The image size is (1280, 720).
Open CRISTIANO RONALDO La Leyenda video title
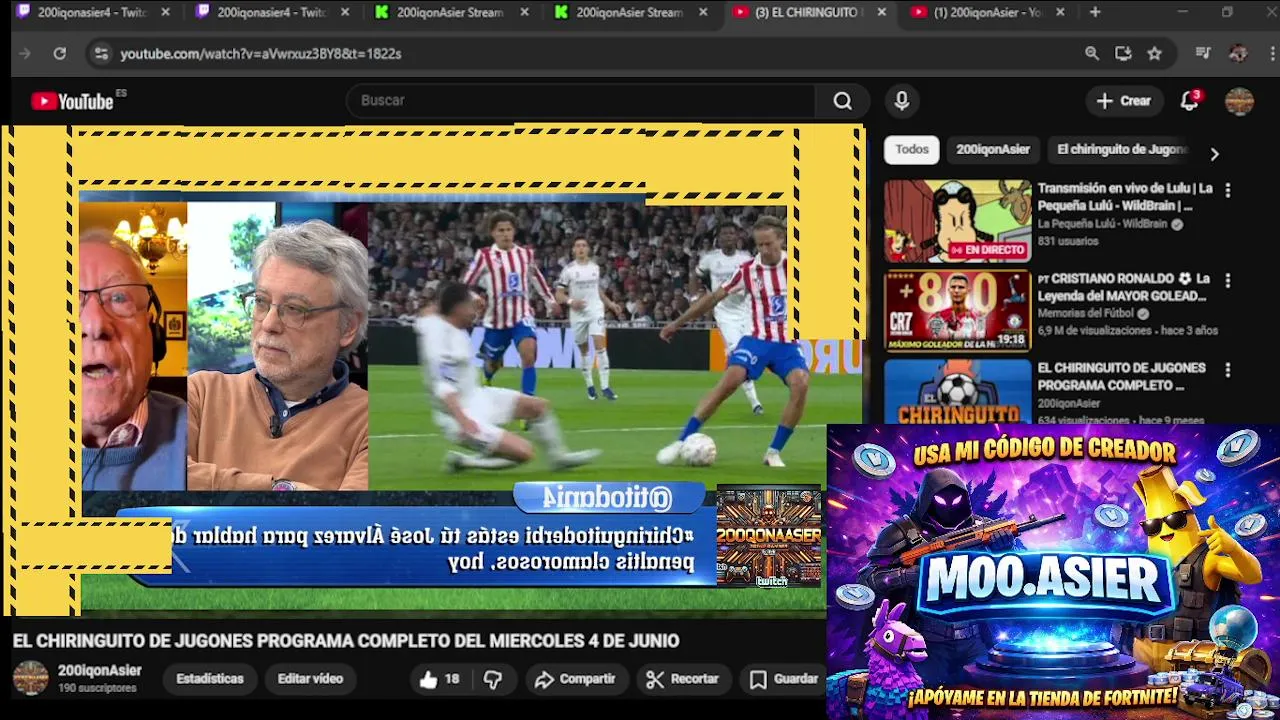1124,288
